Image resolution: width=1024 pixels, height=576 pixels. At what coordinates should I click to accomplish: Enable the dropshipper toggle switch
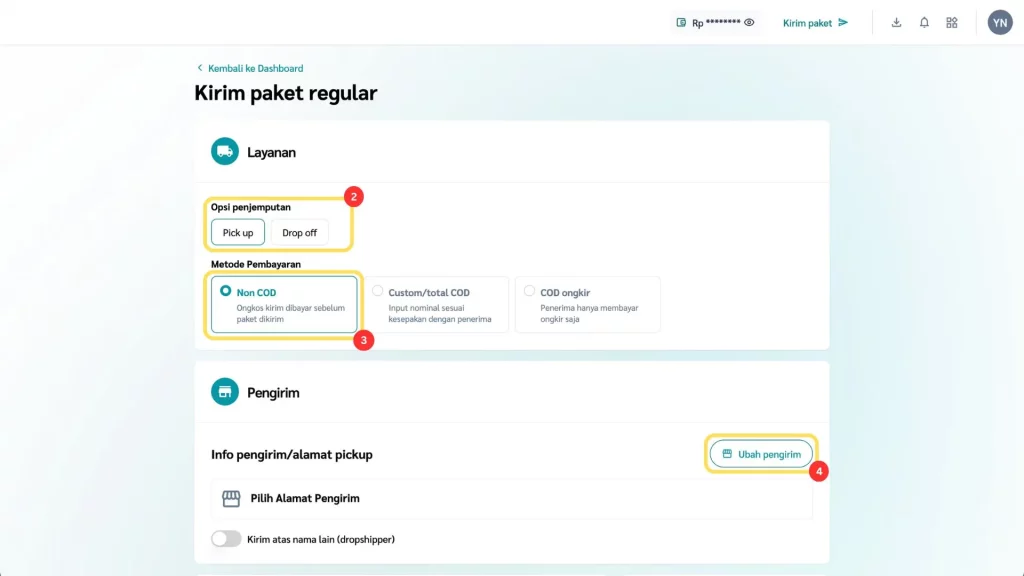pos(226,539)
